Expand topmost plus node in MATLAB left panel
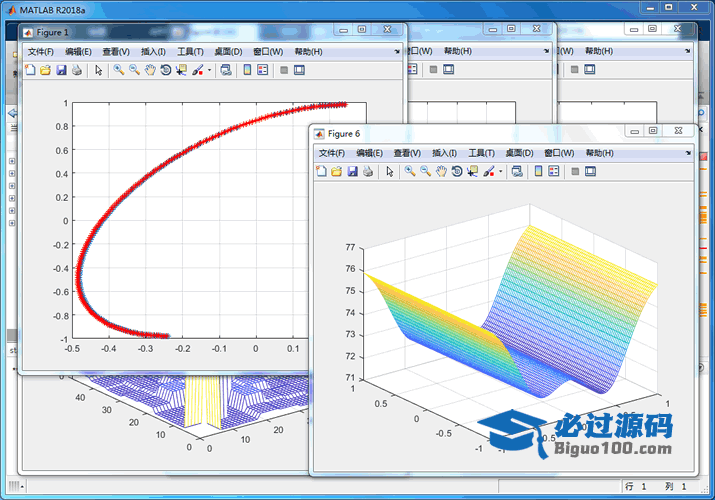This screenshot has width=715, height=500. (x=11, y=161)
